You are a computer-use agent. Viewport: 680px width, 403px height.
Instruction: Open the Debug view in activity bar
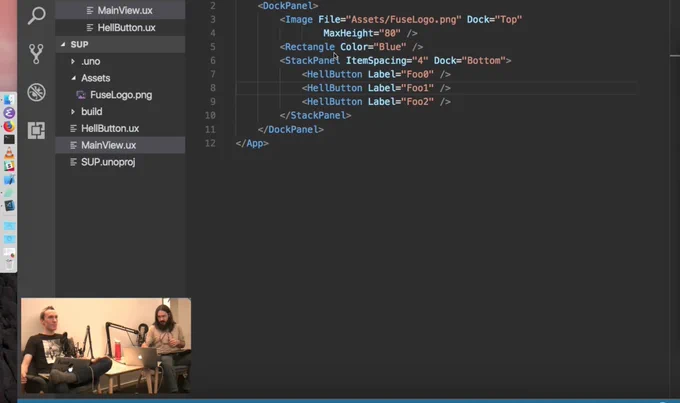[36, 92]
